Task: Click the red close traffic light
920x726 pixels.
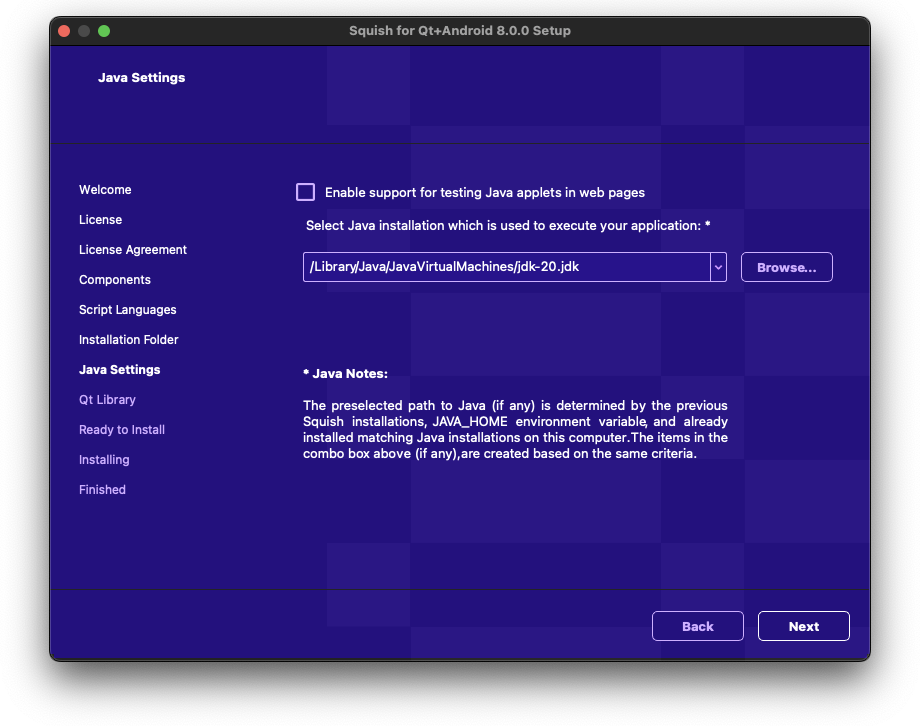Action: 63,31
